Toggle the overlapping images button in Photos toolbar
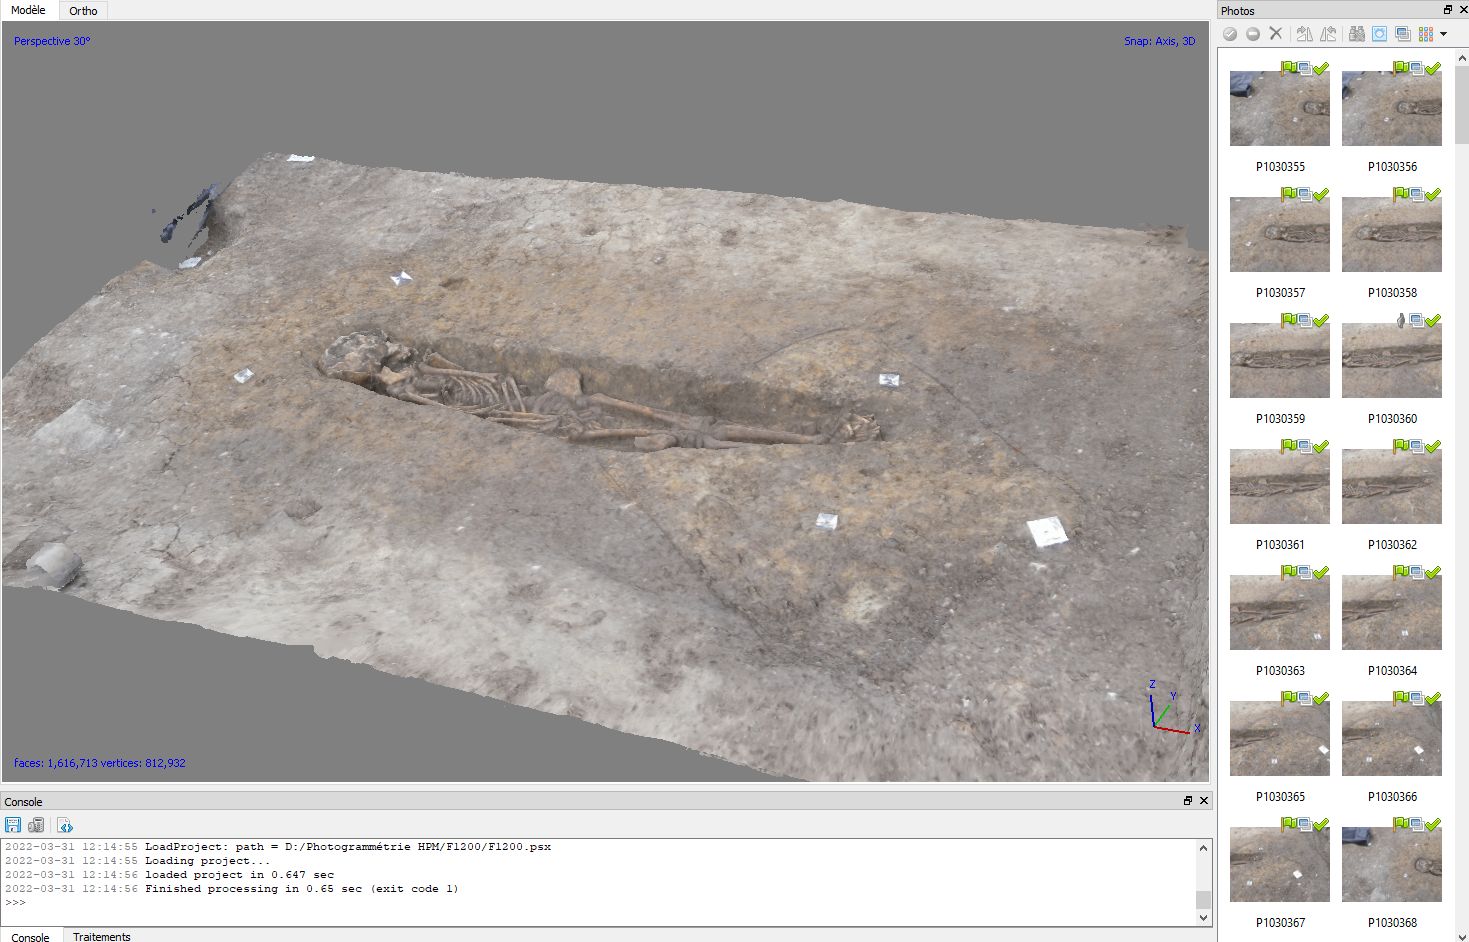This screenshot has height=942, width=1469. click(x=1403, y=34)
